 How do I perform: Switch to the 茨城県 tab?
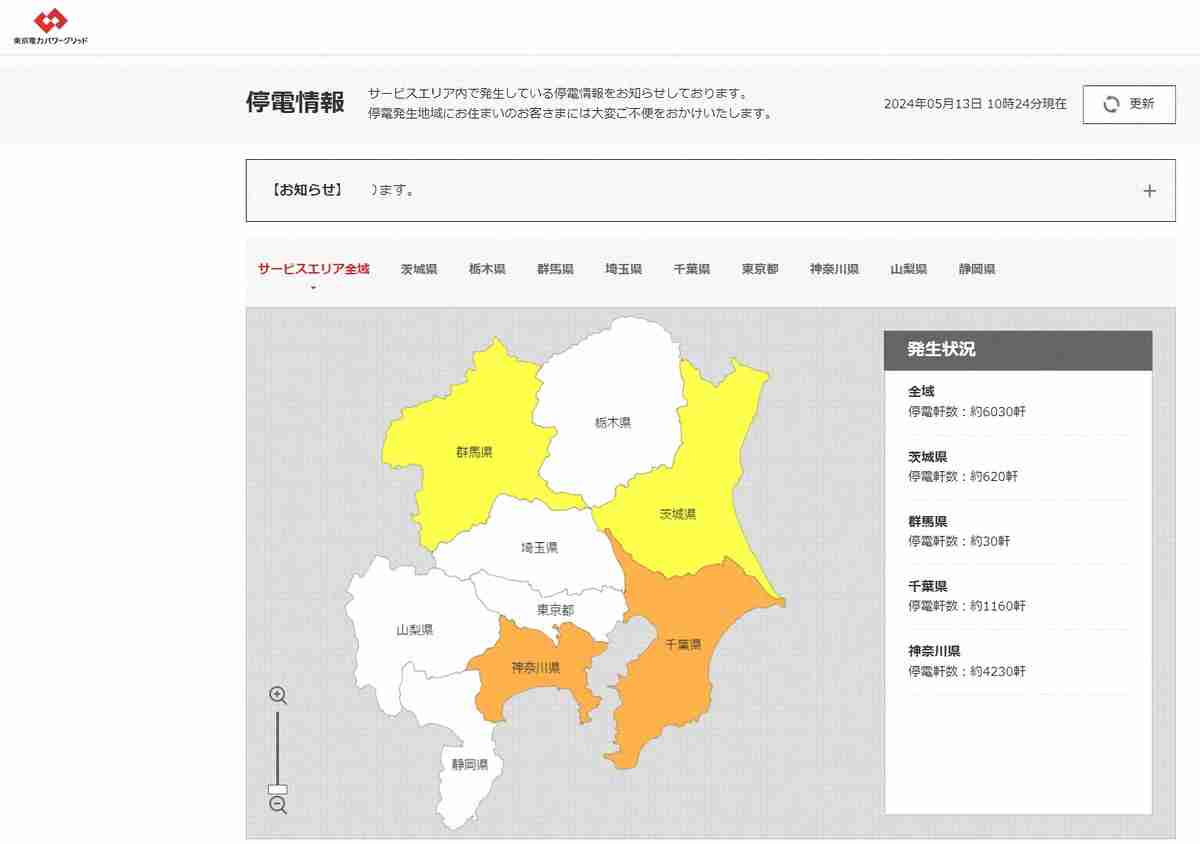(419, 269)
